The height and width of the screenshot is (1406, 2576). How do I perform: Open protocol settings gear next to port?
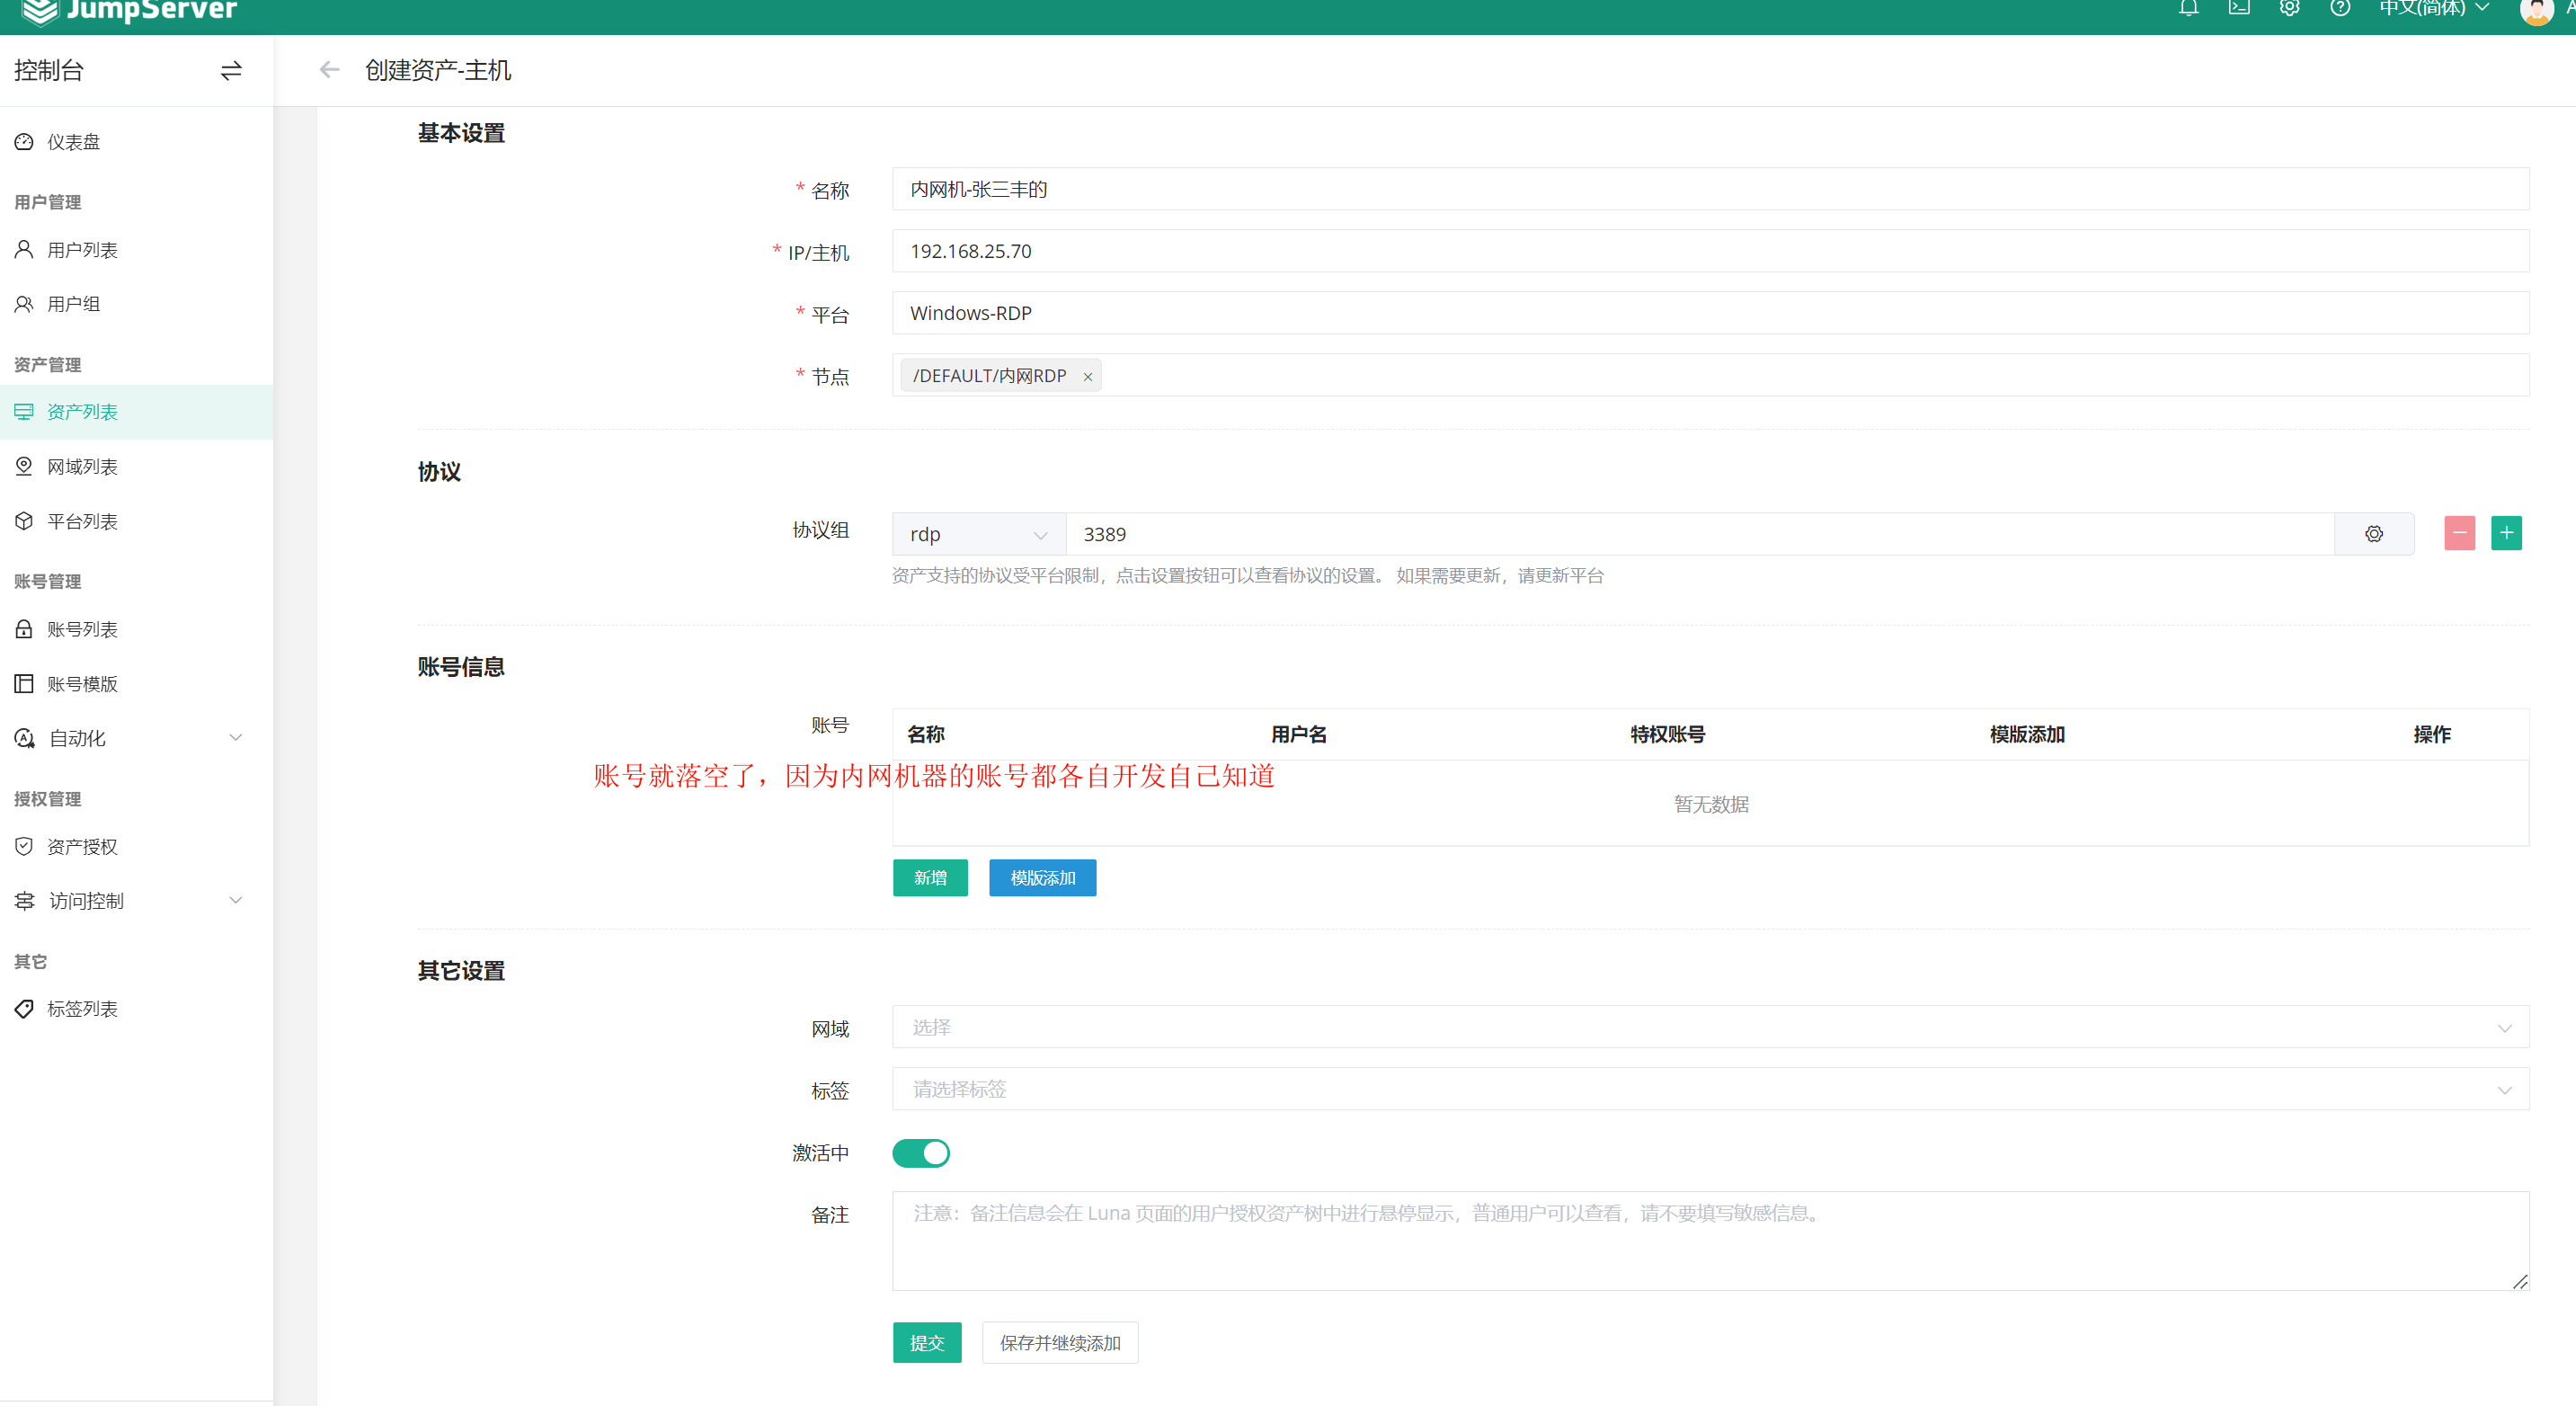(x=2374, y=534)
